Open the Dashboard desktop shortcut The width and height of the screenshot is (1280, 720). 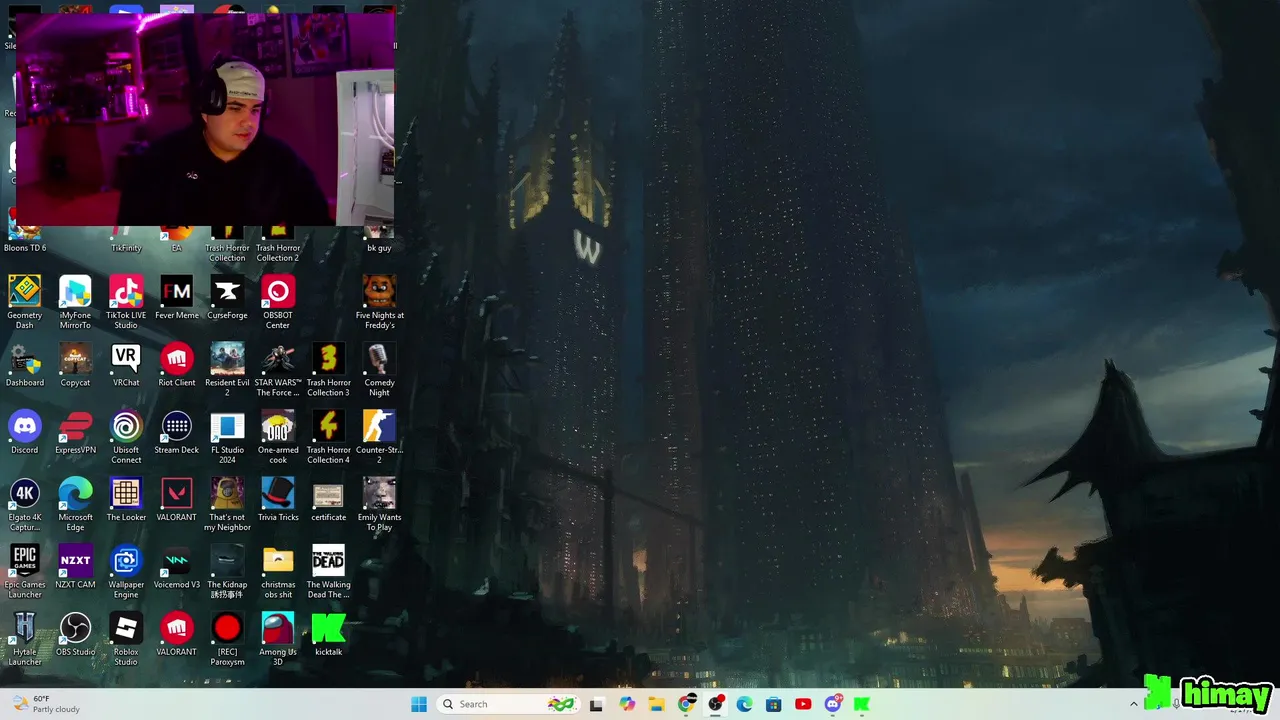tap(25, 364)
